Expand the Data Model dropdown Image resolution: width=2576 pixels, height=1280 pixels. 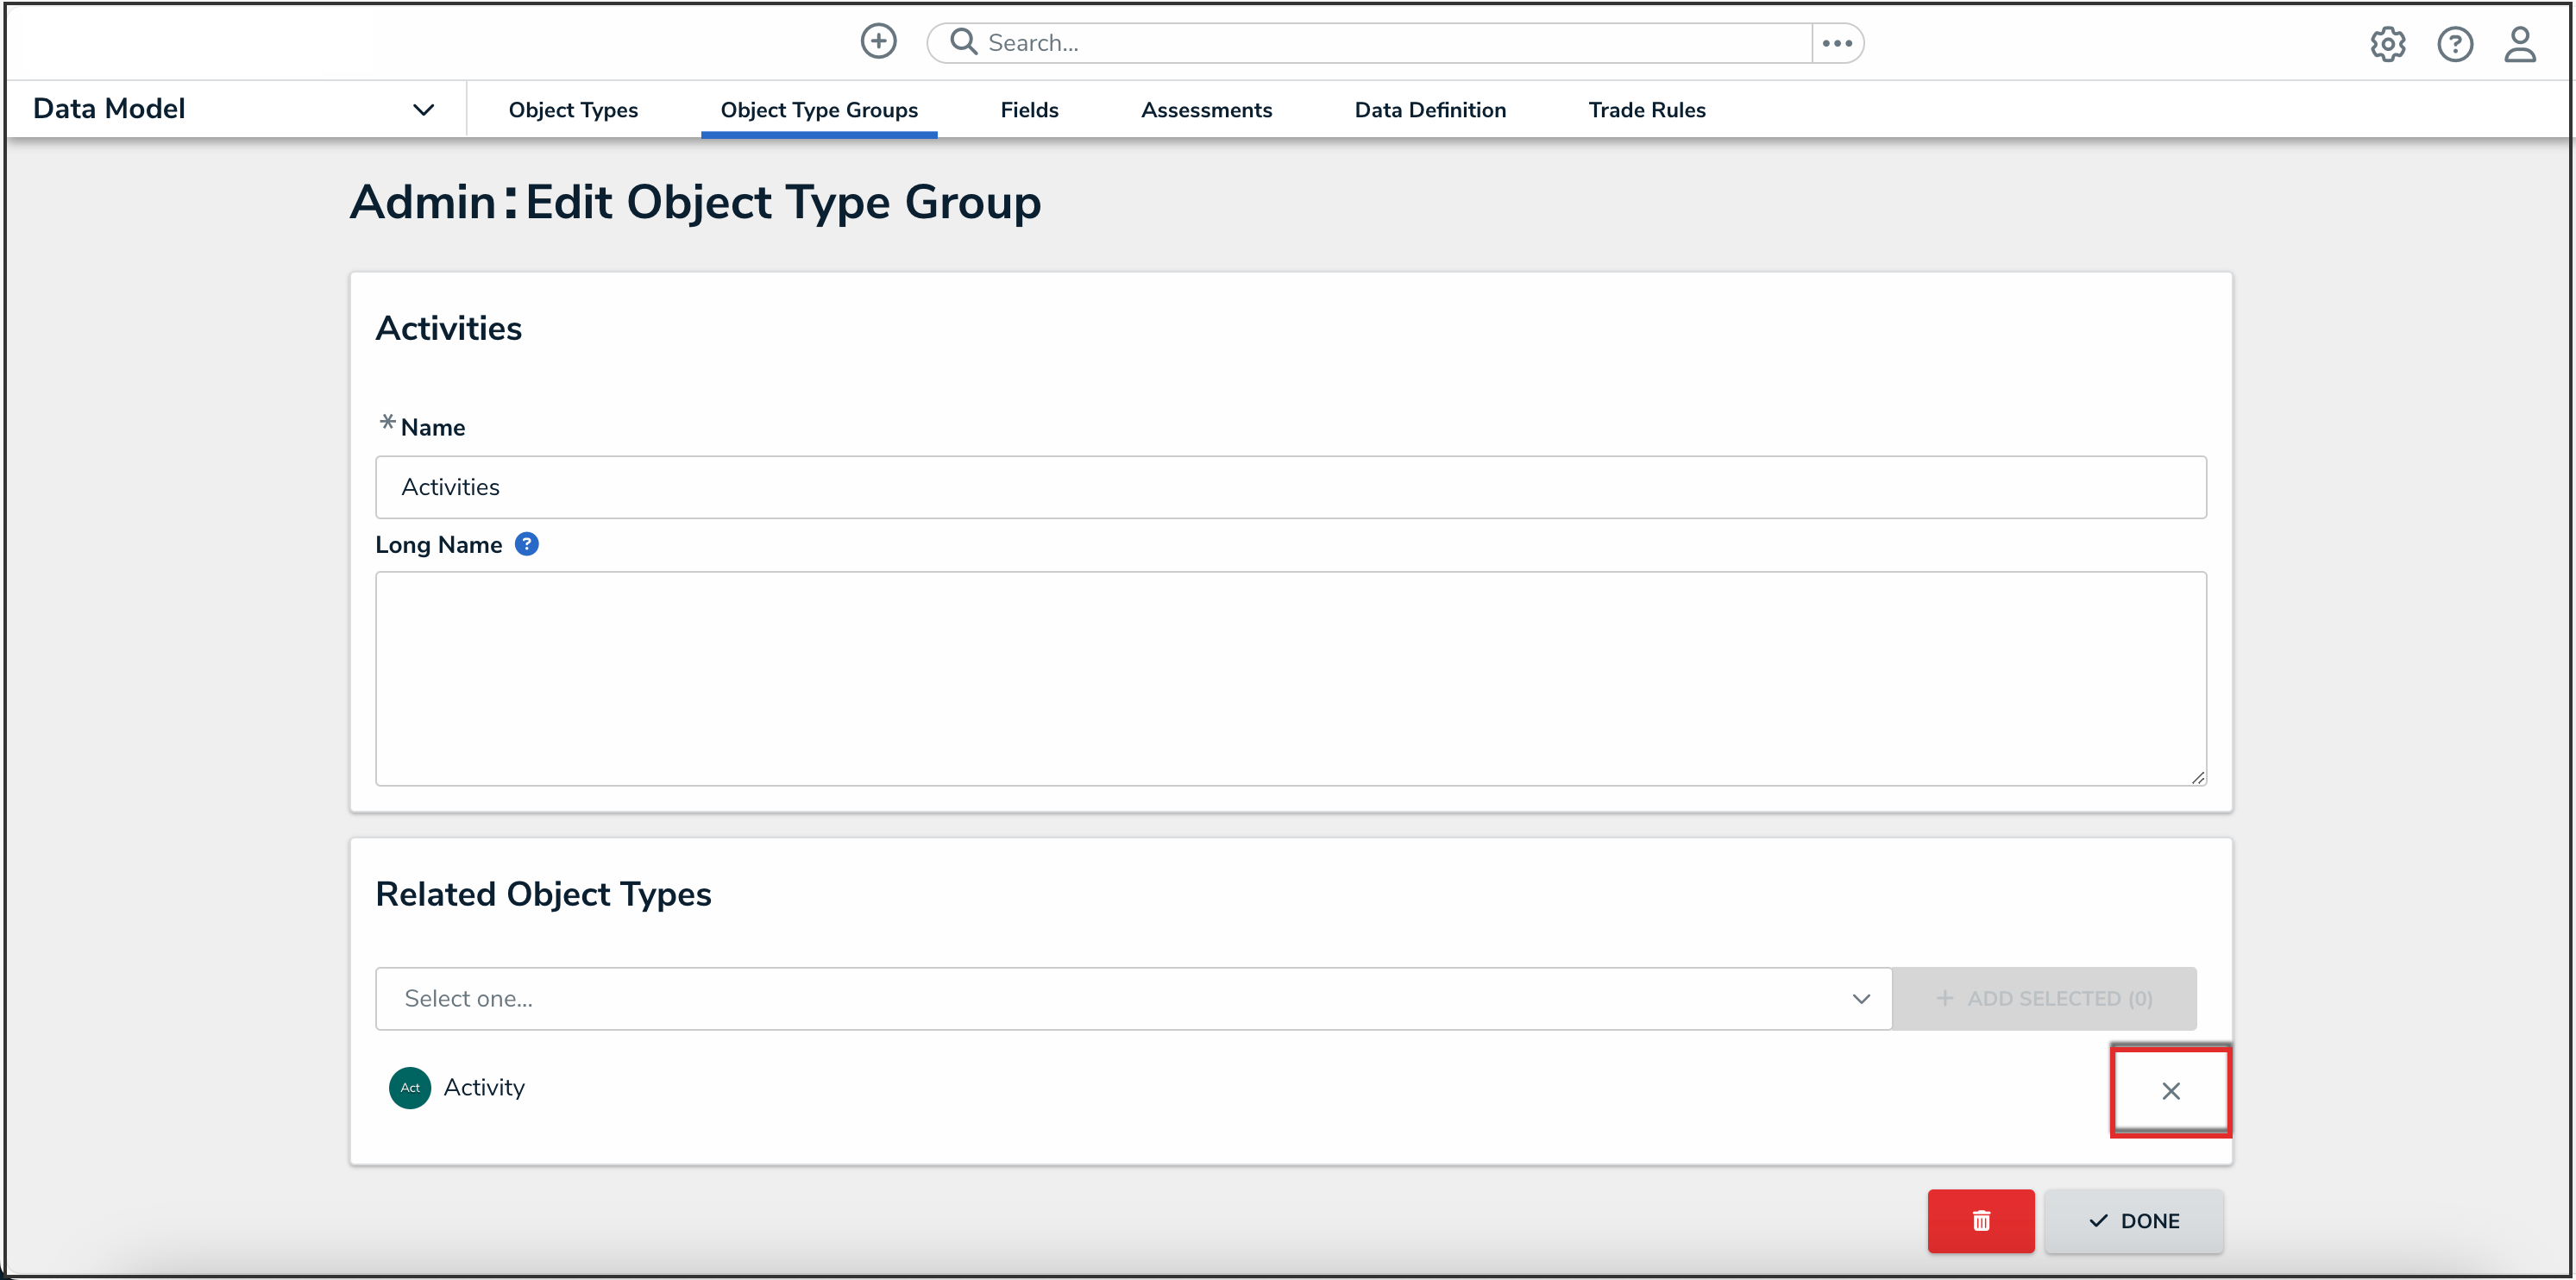(423, 109)
